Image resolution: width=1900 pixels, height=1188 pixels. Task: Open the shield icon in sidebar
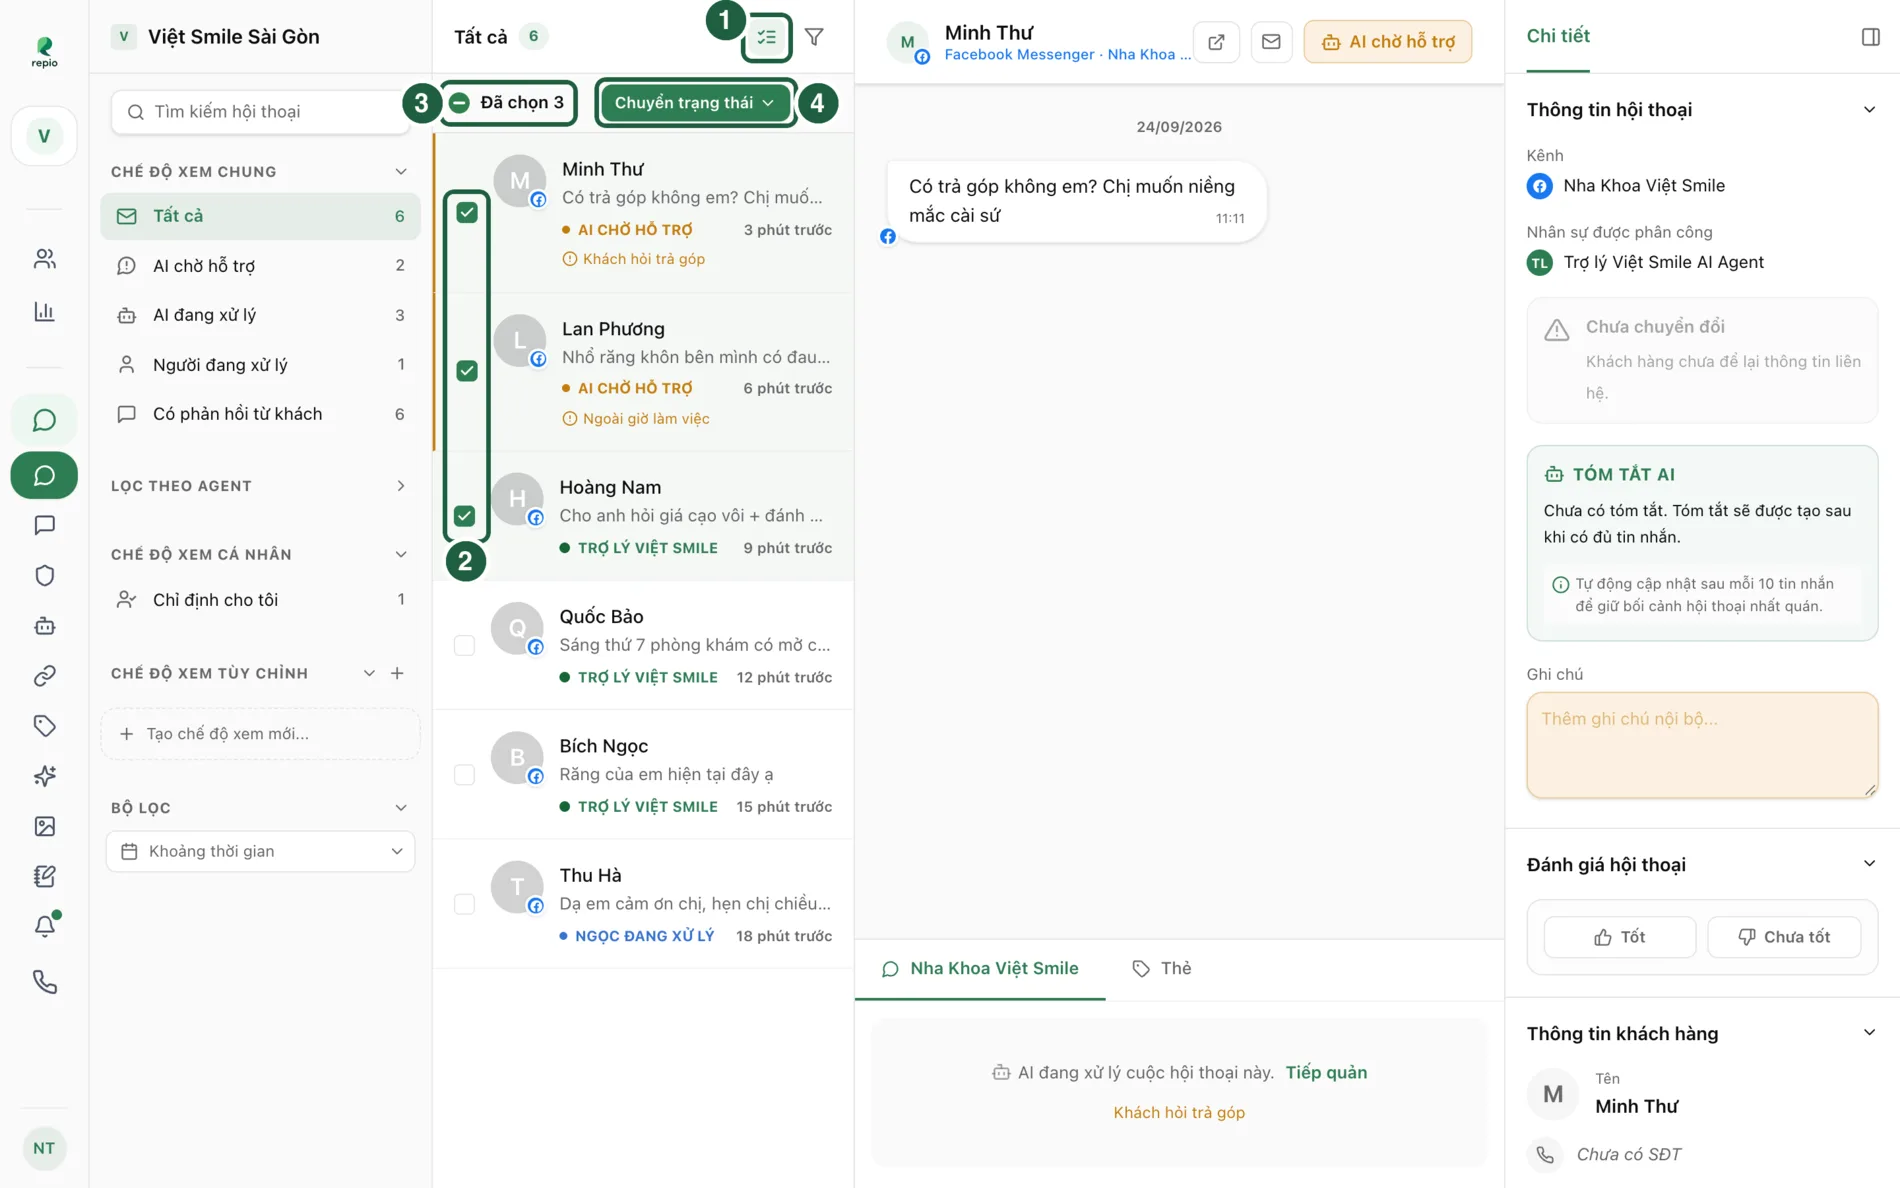point(44,575)
